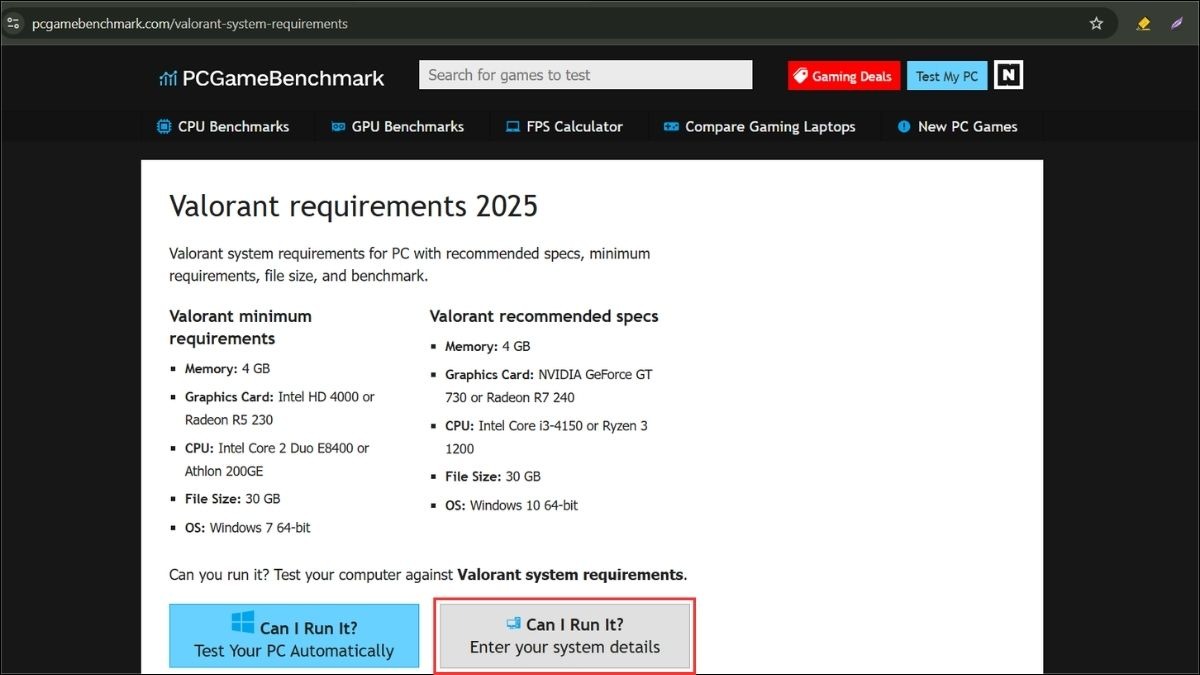Open FPS Calculator menu item
This screenshot has width=1200, height=675.
pyautogui.click(x=564, y=127)
